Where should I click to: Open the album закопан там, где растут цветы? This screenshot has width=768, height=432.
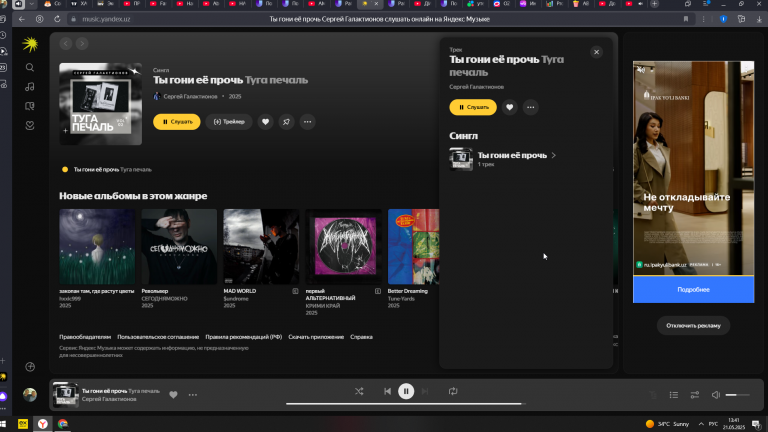click(x=97, y=246)
